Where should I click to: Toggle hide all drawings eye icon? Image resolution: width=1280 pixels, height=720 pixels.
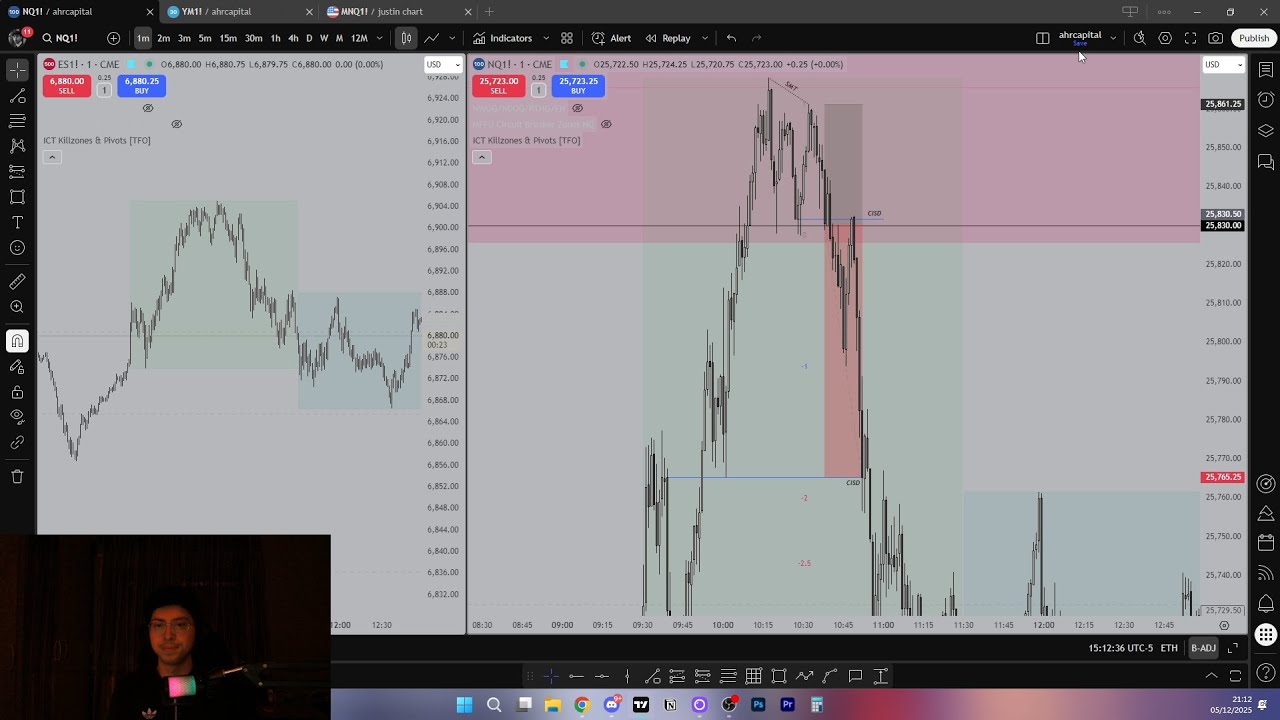[17, 417]
